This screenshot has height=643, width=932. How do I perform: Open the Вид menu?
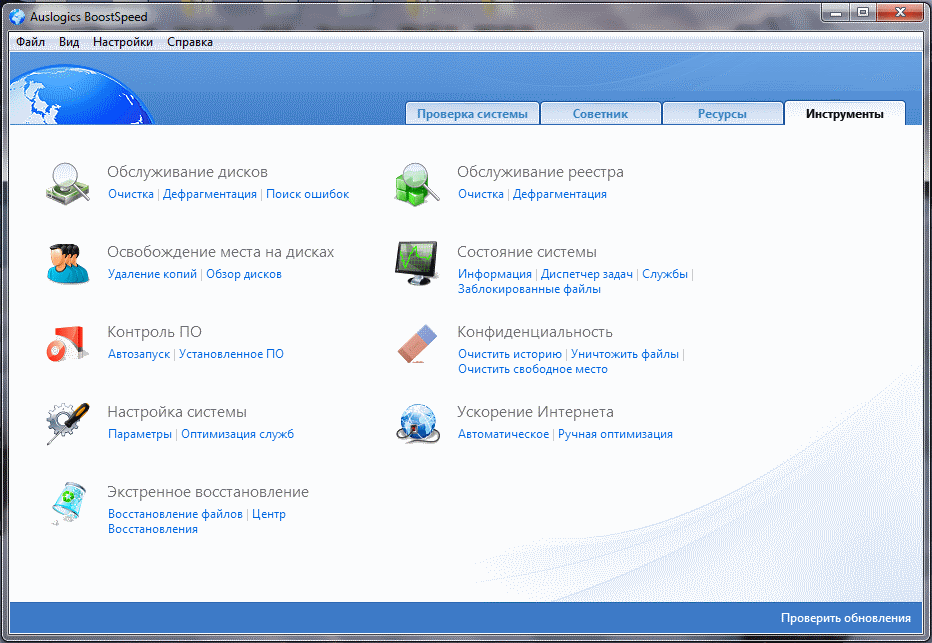pyautogui.click(x=69, y=42)
